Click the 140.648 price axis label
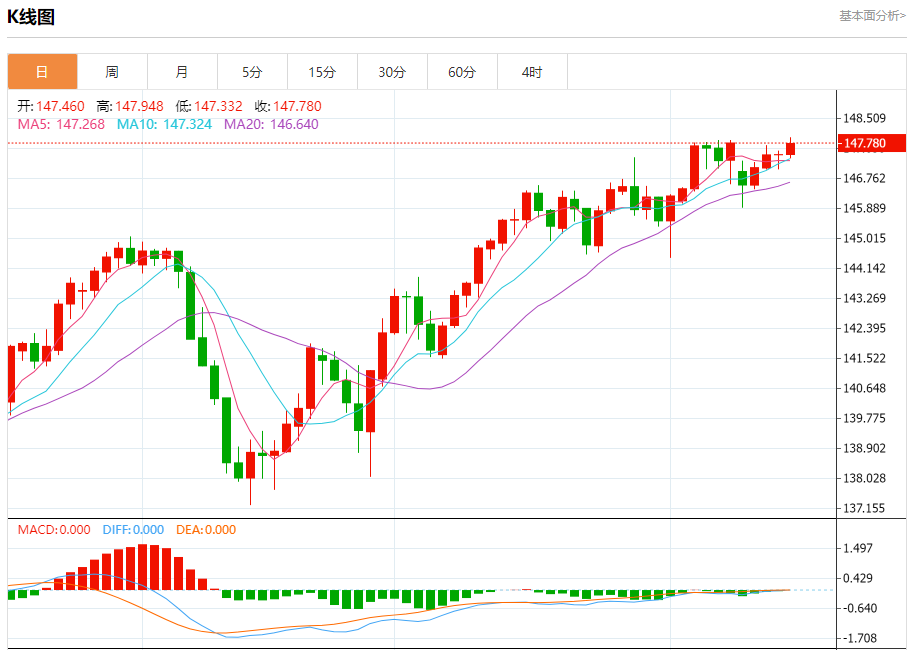This screenshot has width=916, height=650. (x=864, y=388)
